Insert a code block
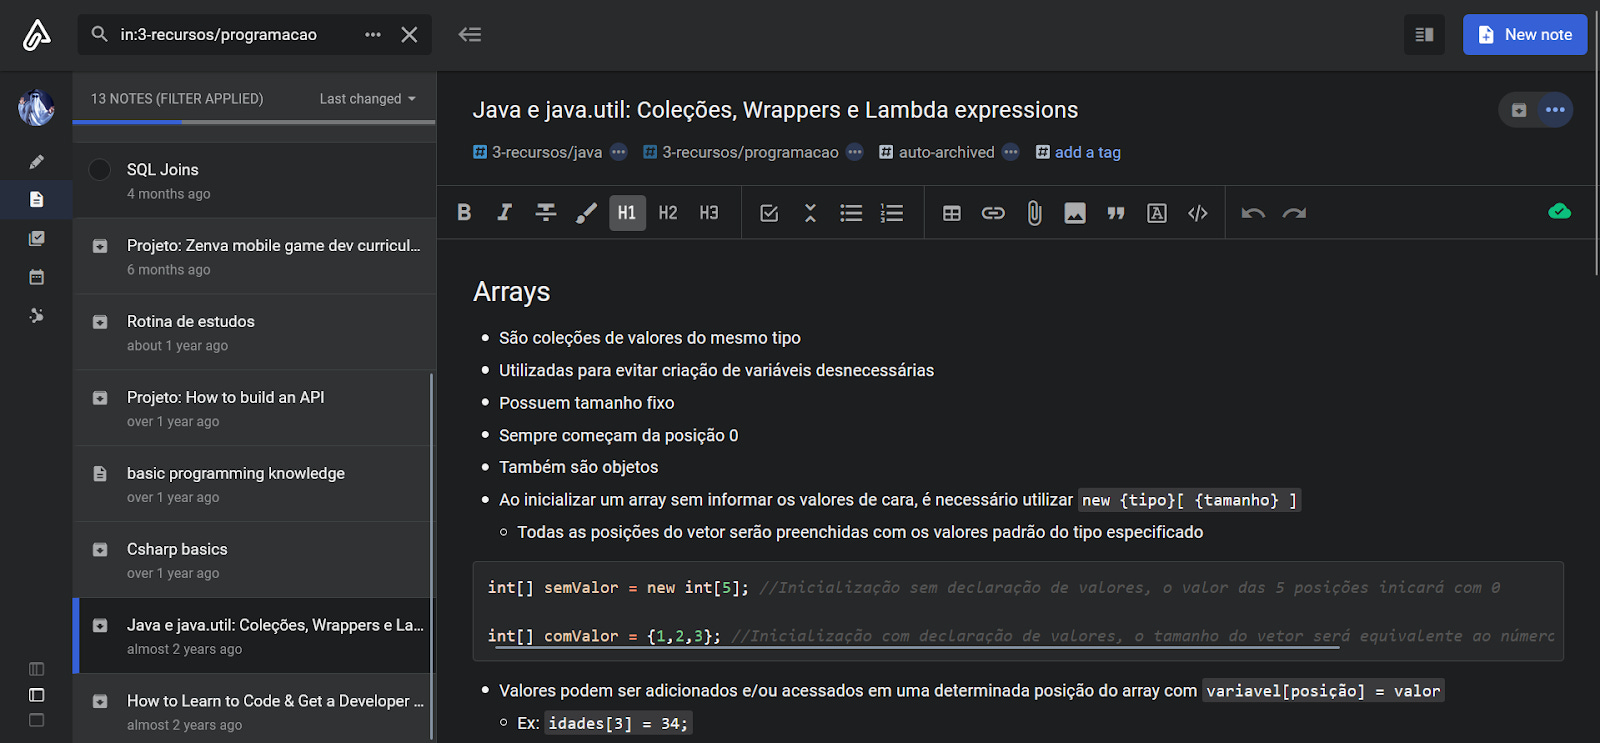Image resolution: width=1600 pixels, height=743 pixels. [x=1198, y=212]
